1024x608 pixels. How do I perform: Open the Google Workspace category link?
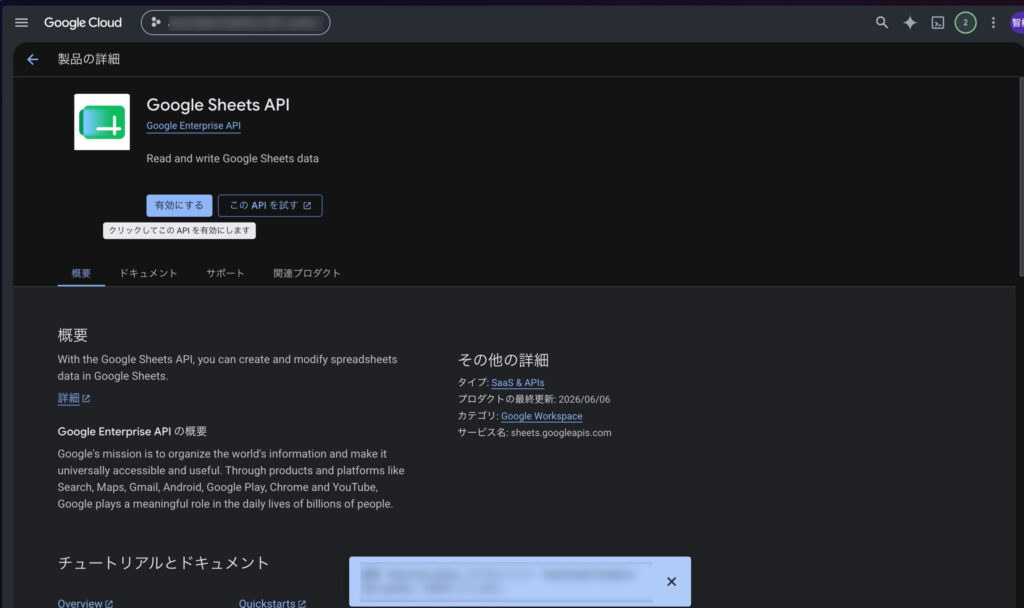pyautogui.click(x=541, y=416)
